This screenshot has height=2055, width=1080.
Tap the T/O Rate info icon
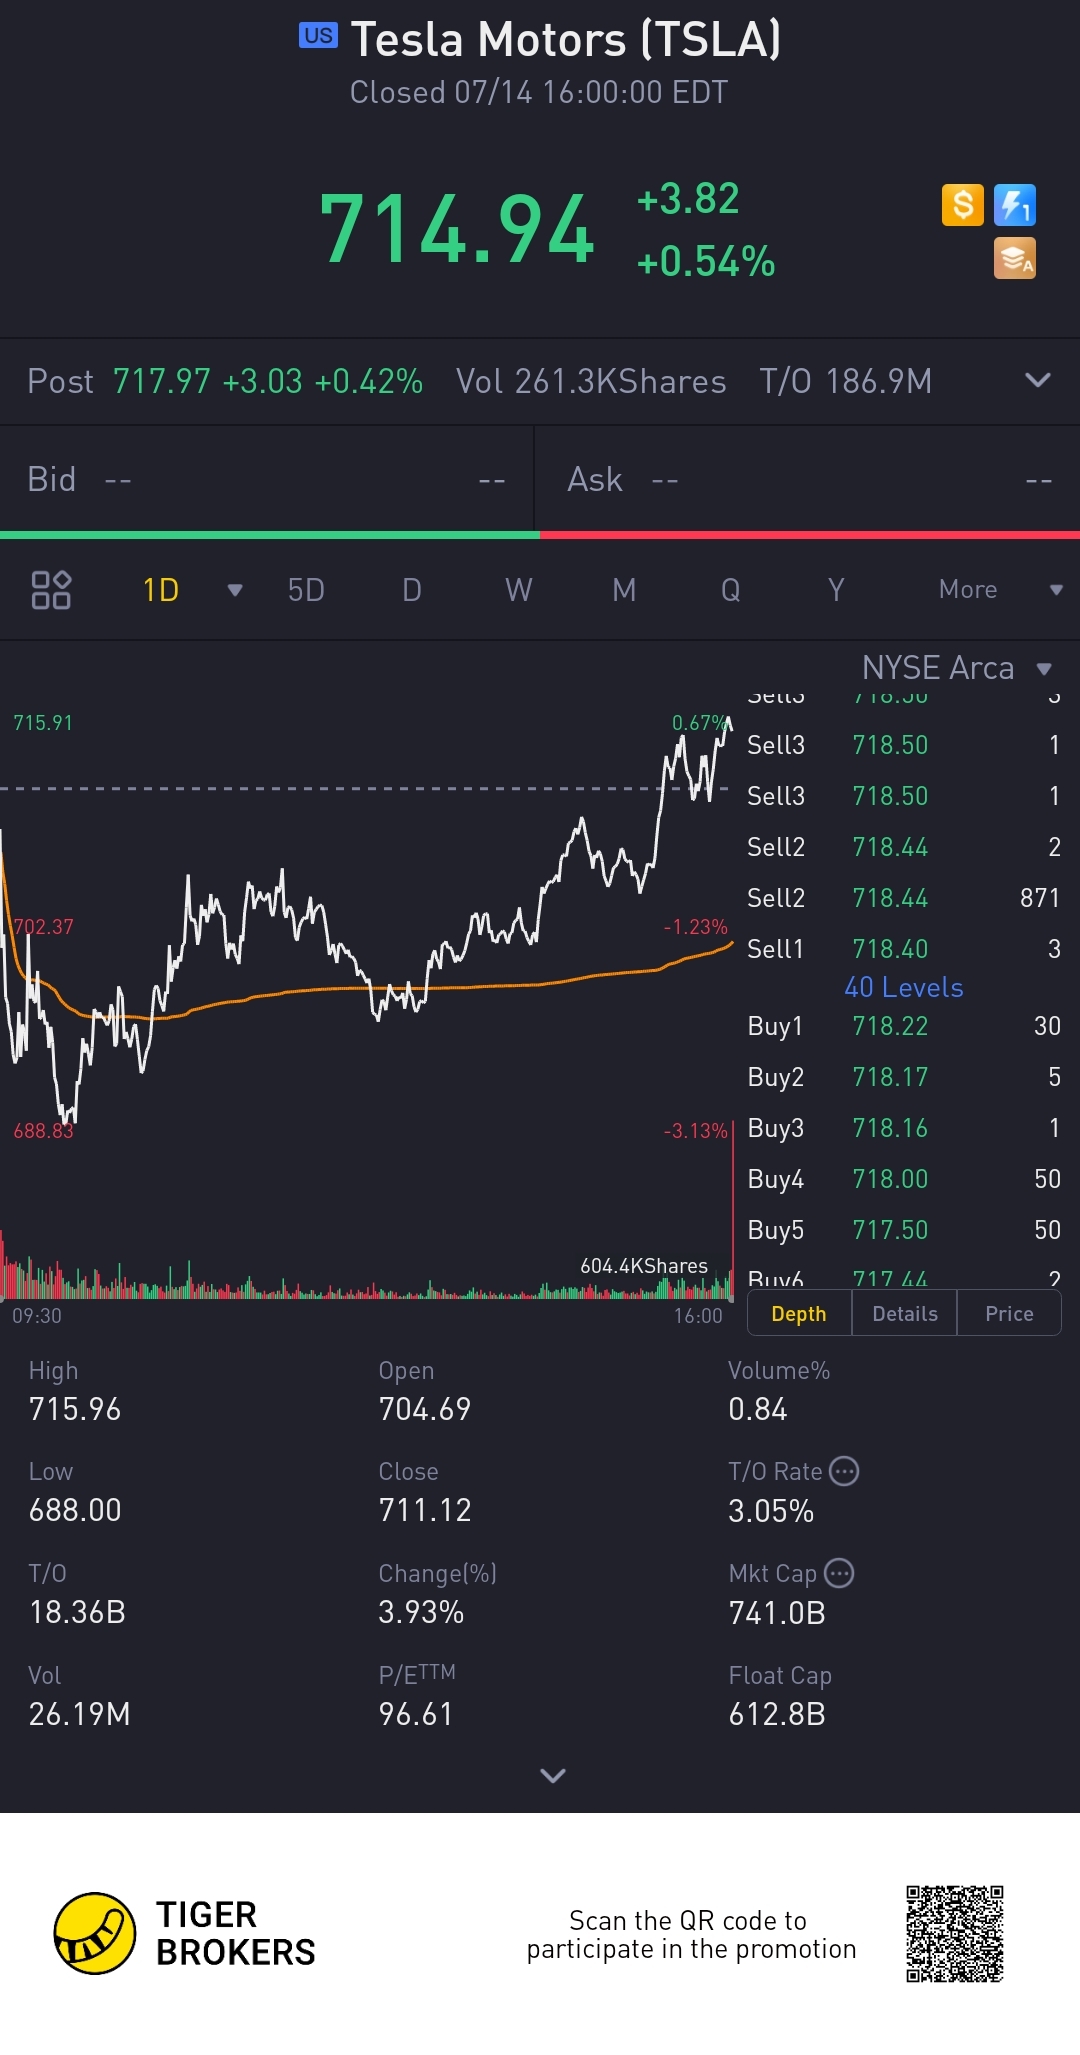tap(845, 1471)
